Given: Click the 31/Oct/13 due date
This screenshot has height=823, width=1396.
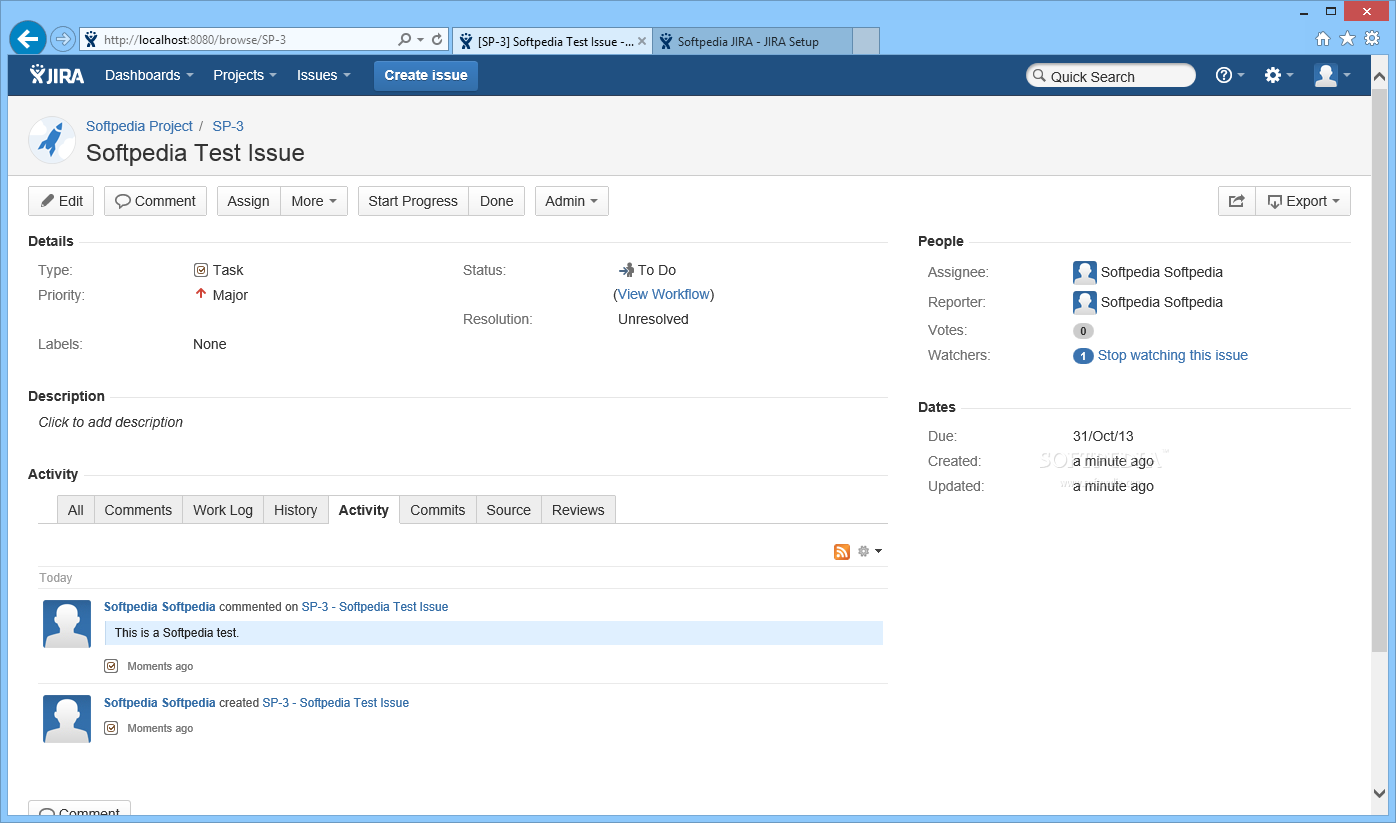Looking at the screenshot, I should coord(1103,436).
